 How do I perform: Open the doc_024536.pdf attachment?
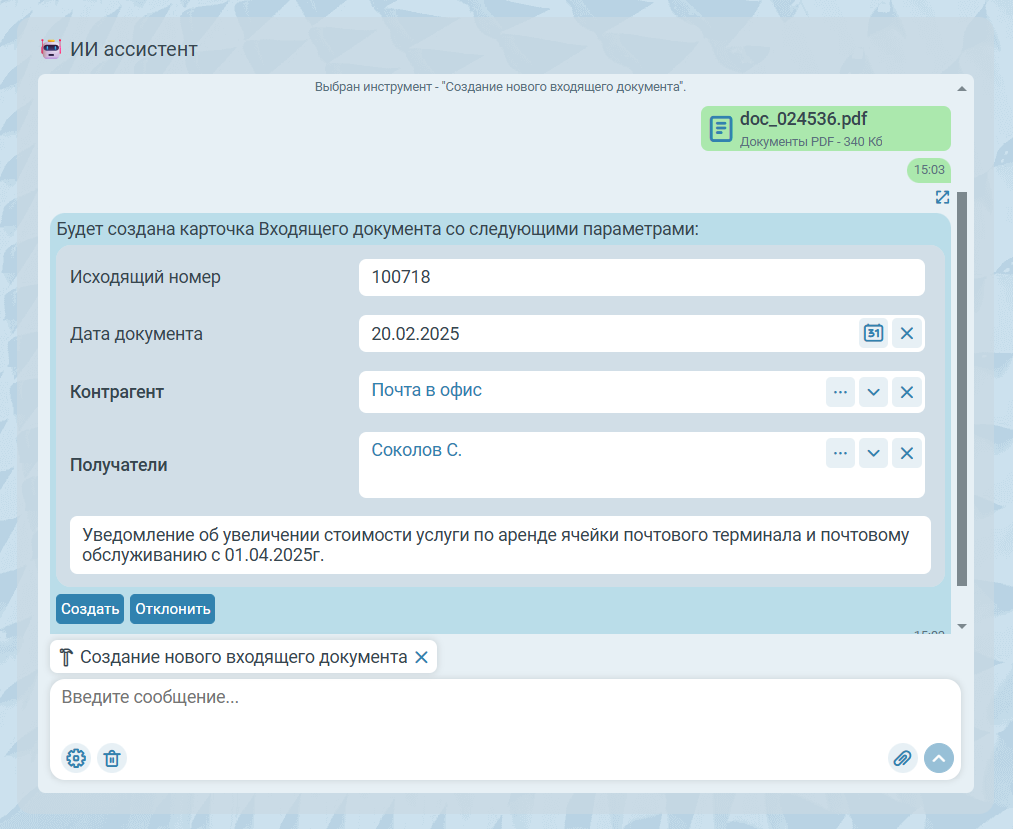825,128
